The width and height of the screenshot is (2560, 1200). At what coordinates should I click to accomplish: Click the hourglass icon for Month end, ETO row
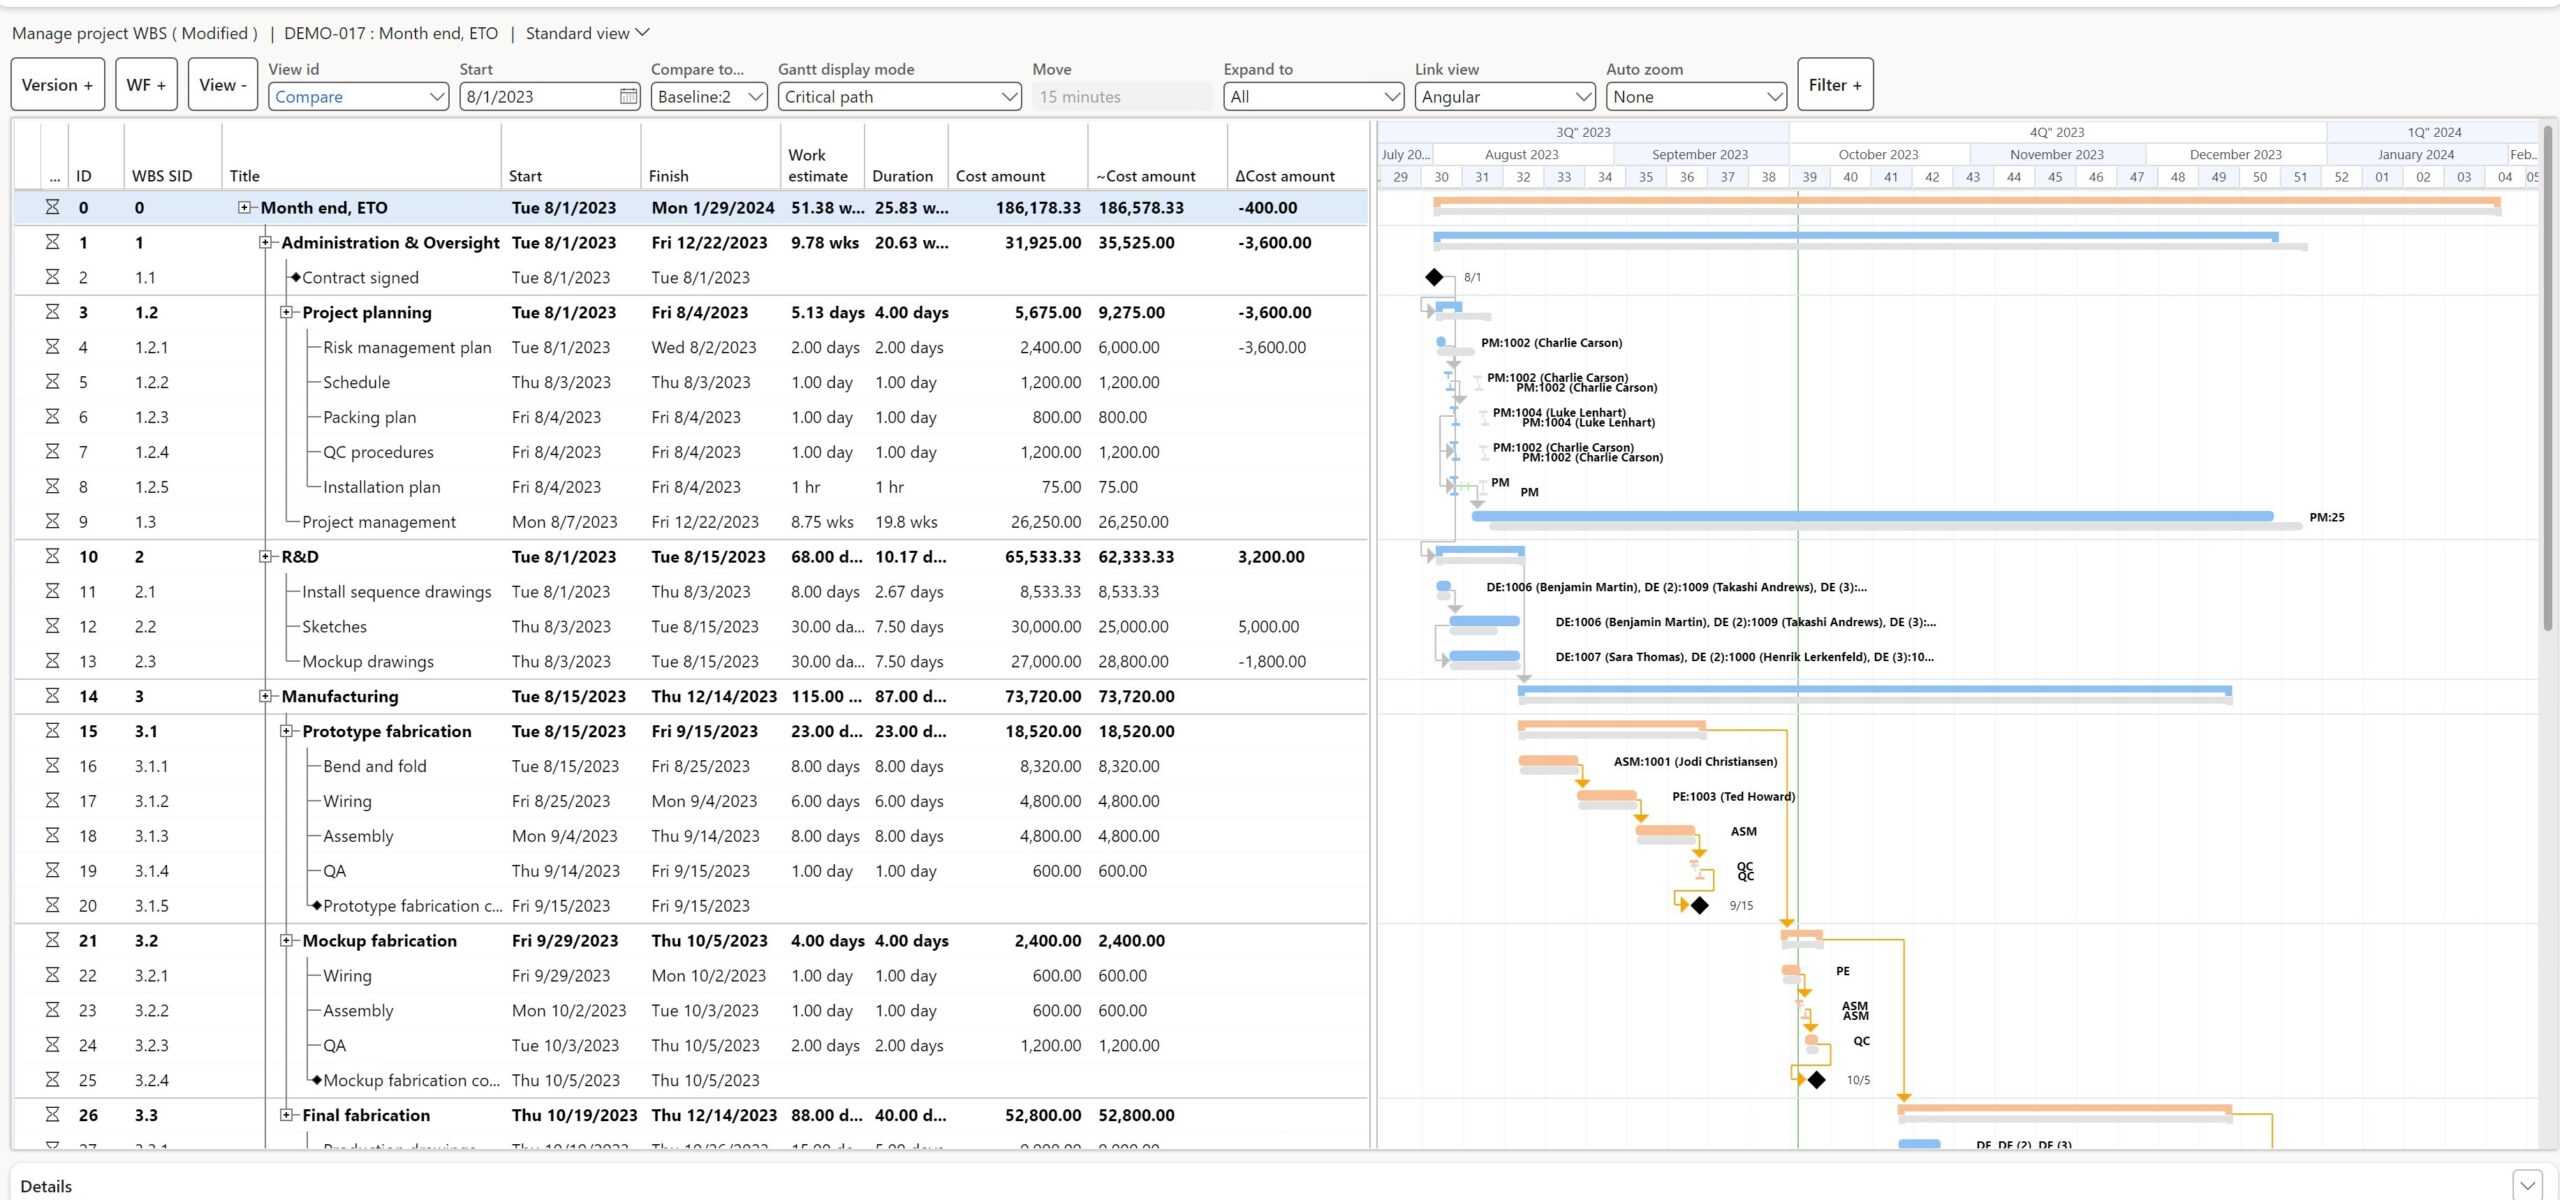point(52,207)
